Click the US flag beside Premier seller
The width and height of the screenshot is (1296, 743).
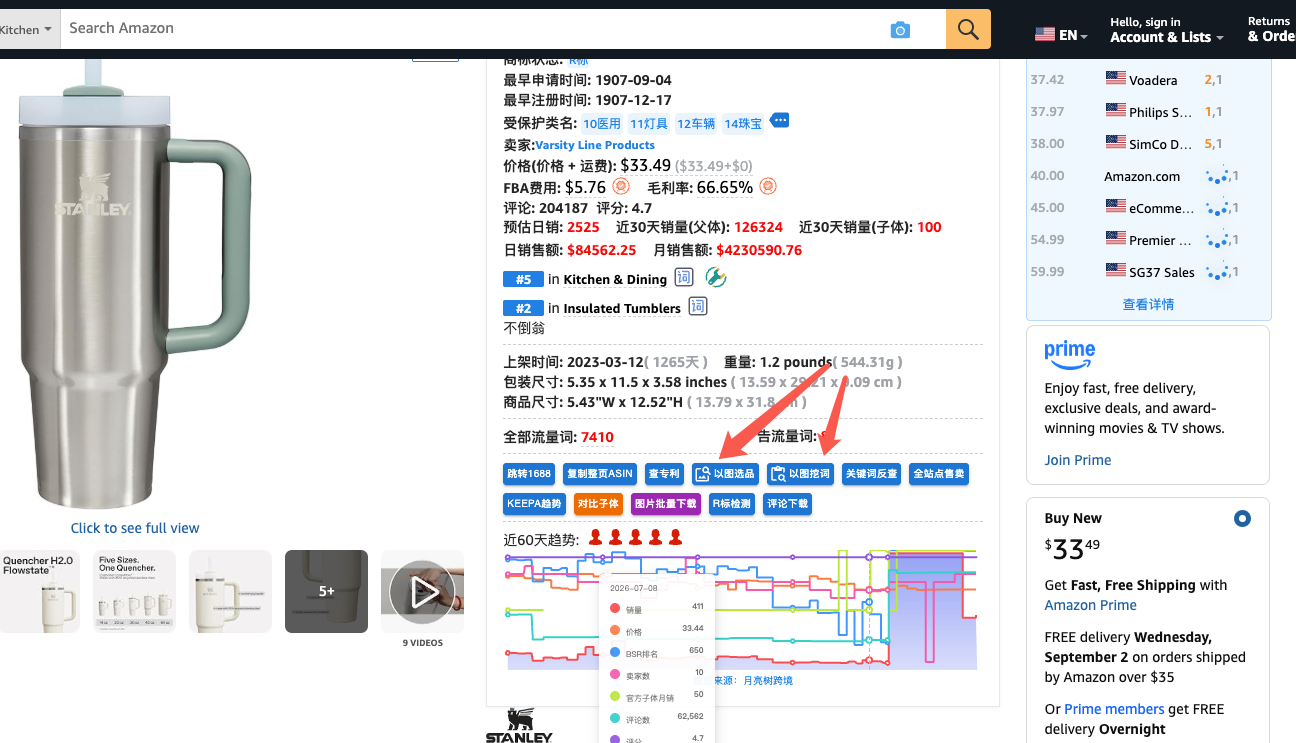click(1115, 239)
